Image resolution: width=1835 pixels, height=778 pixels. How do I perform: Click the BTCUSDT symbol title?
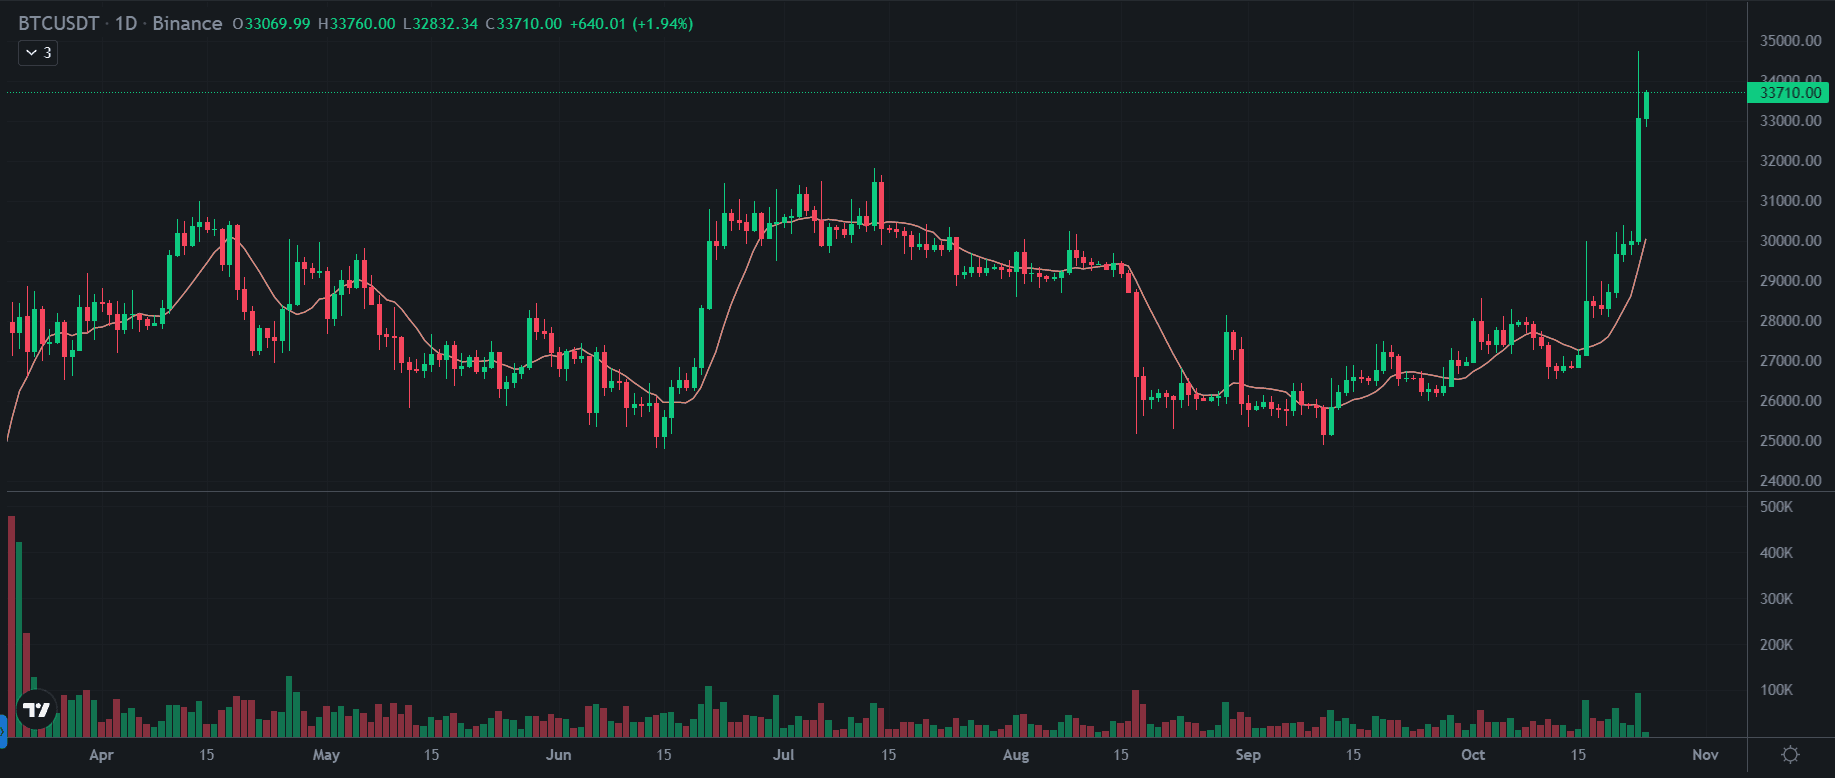(x=59, y=23)
